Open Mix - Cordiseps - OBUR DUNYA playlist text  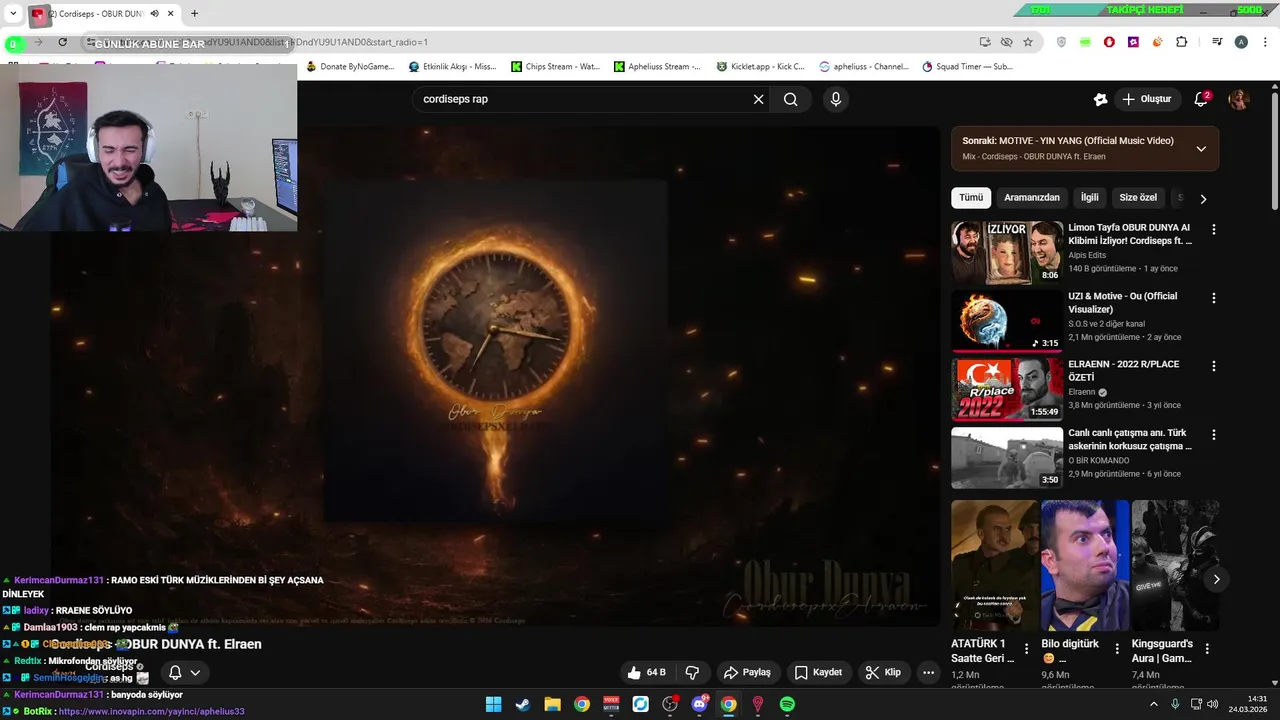point(1034,157)
